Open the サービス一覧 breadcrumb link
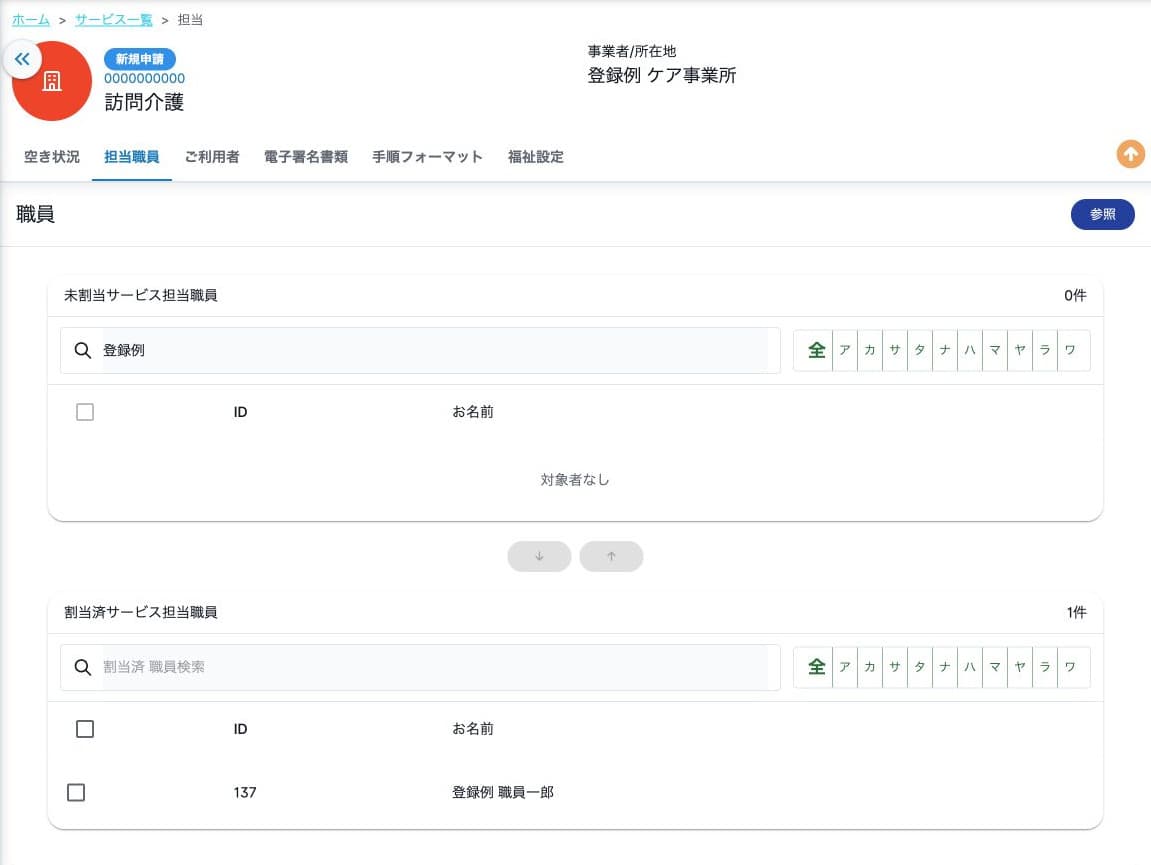This screenshot has height=865, width=1151. pos(114,20)
